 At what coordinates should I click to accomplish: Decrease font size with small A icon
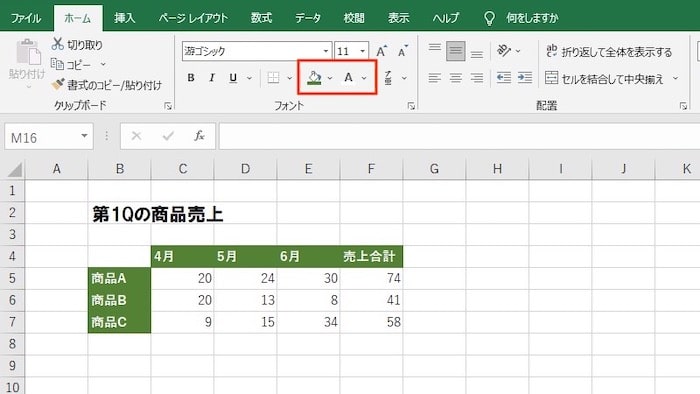403,51
